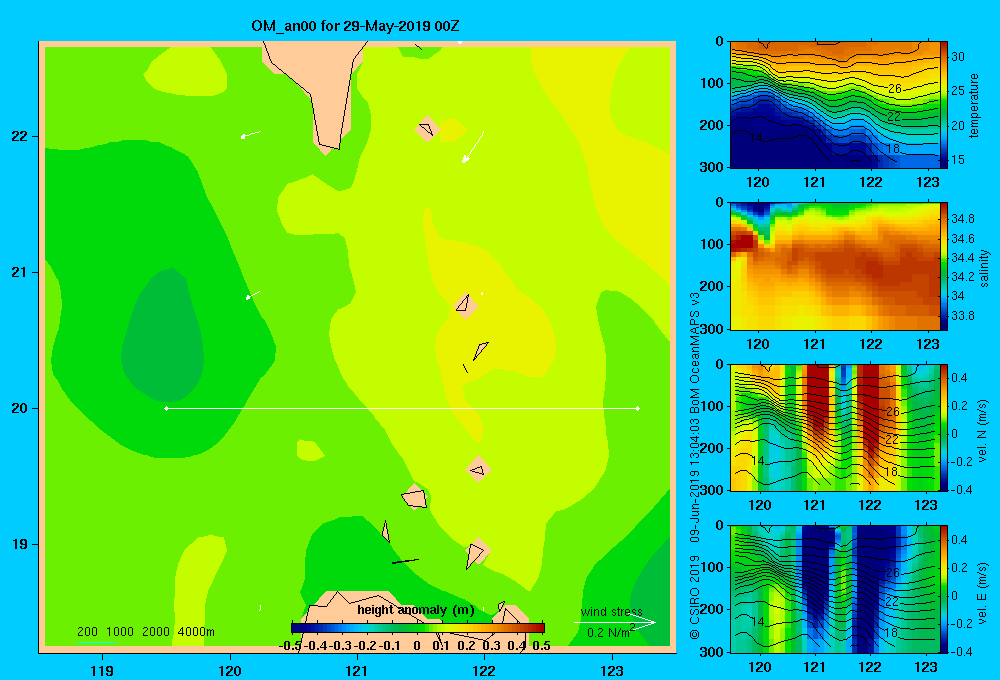1000x680 pixels.
Task: Click the wind stress reference arrow in legend
Action: pyautogui.click(x=615, y=623)
